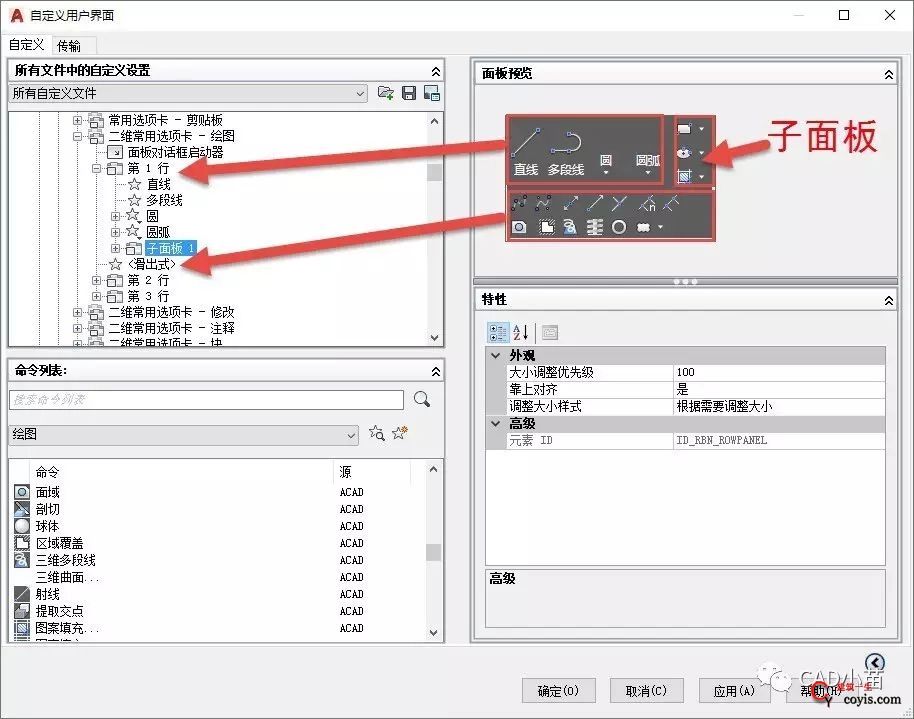
Task: Collapse the 高级 property group
Action: pos(495,423)
